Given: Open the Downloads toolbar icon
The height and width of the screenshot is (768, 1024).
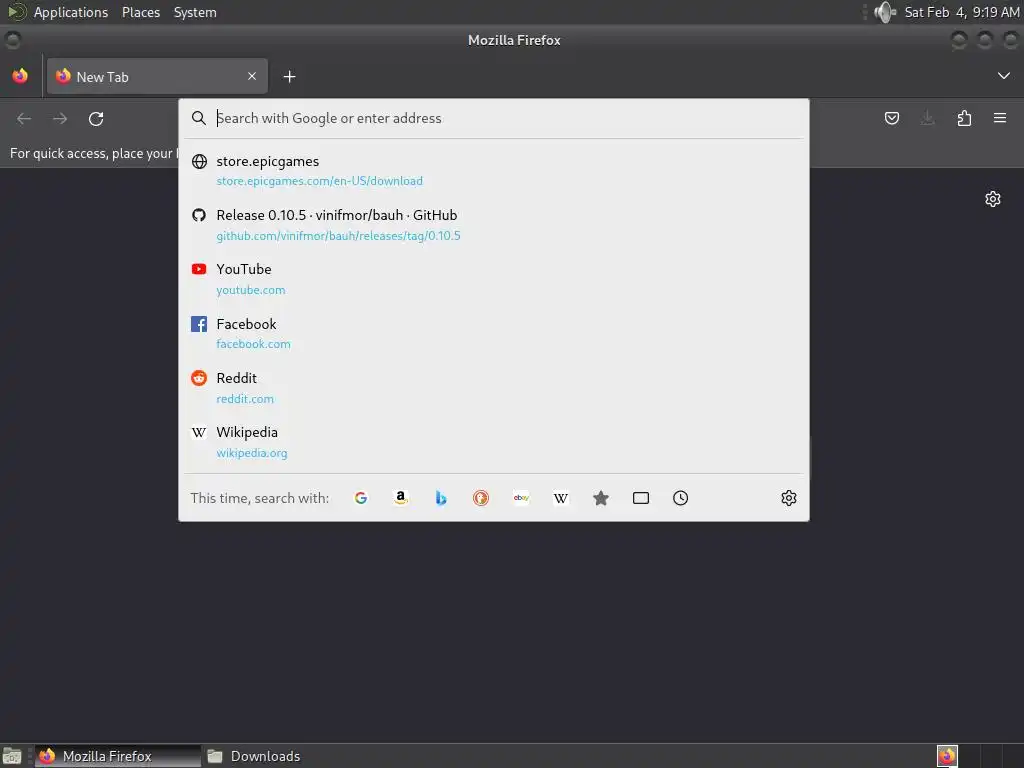Looking at the screenshot, I should [x=927, y=118].
